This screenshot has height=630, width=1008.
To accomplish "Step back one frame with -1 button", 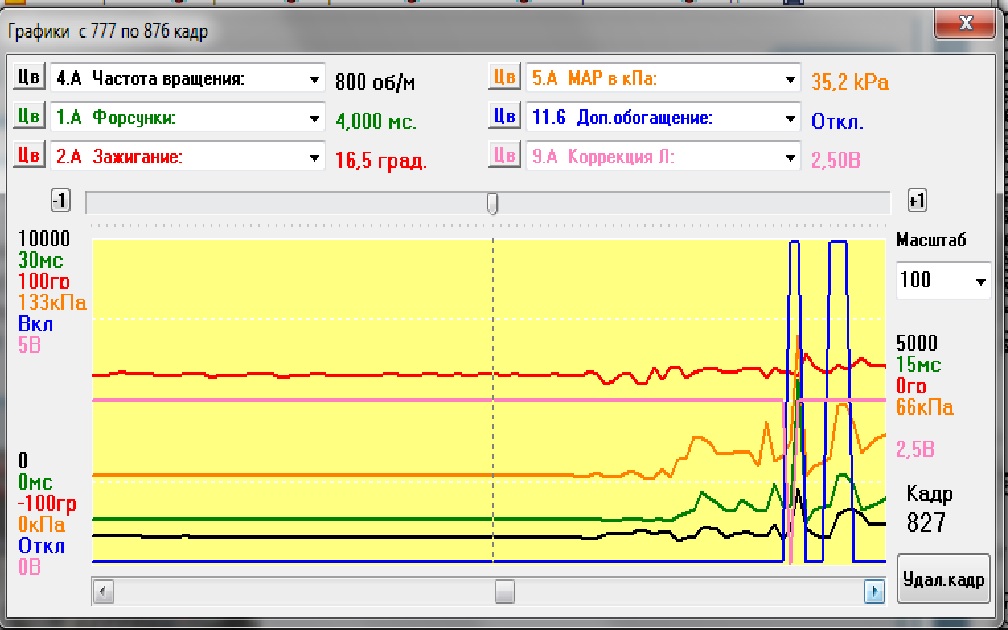I will [60, 201].
